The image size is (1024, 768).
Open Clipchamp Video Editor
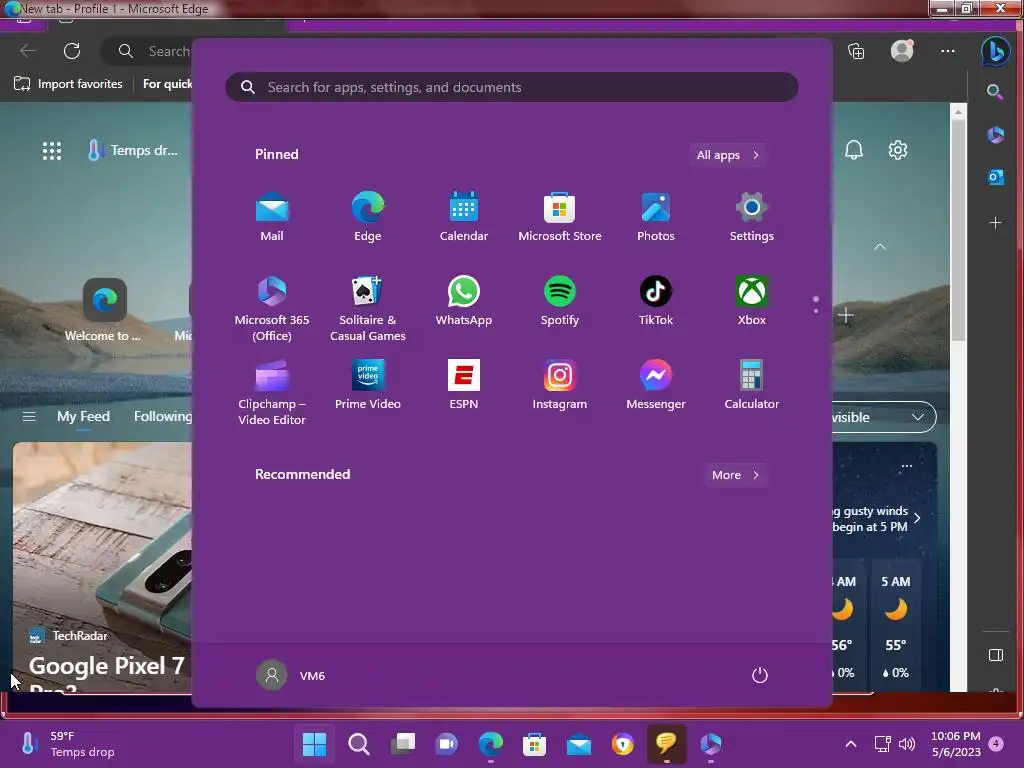[272, 392]
